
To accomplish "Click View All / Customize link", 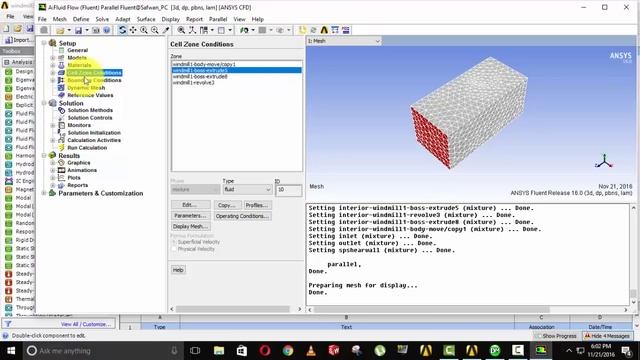I will point(86,324).
